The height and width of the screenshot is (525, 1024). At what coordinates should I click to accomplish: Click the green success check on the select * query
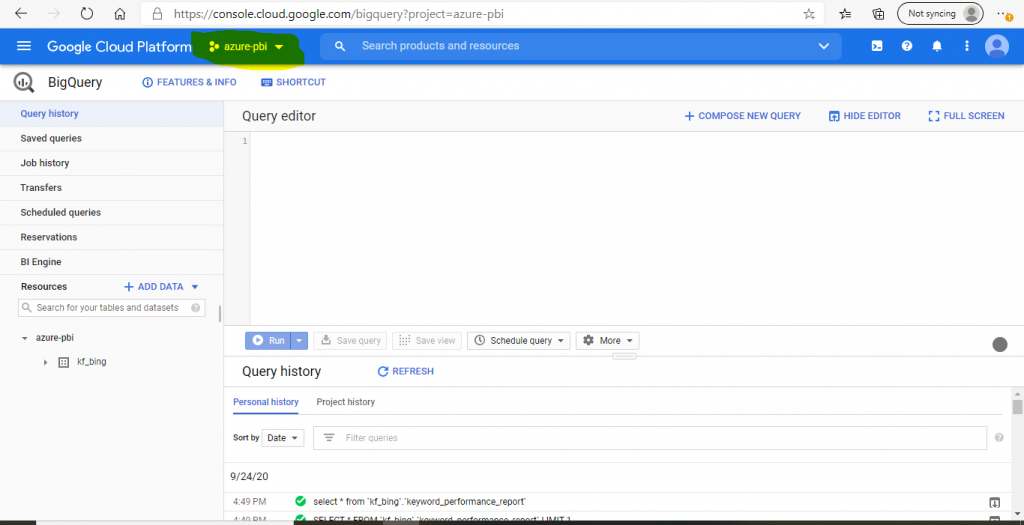pos(300,501)
